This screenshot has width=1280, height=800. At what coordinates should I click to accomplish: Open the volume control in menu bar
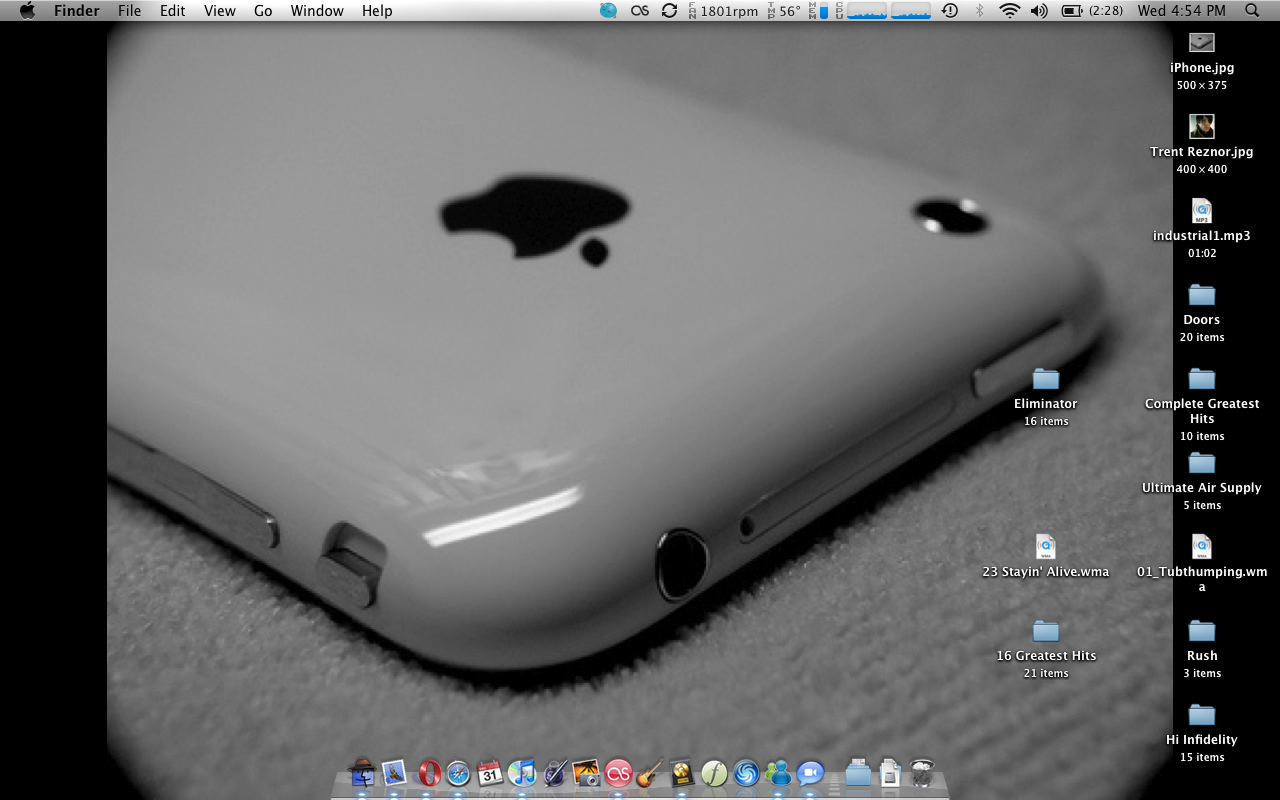click(1039, 11)
